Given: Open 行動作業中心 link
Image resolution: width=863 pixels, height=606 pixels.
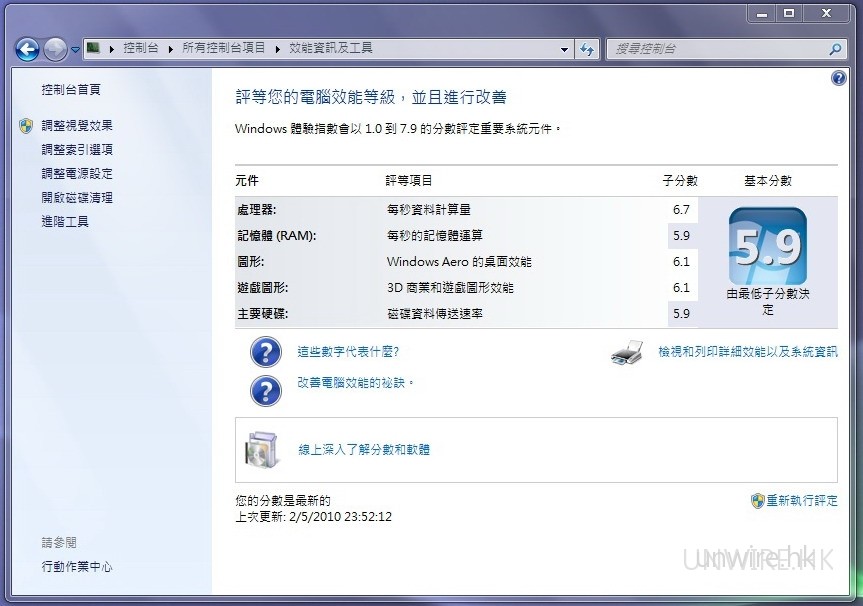Looking at the screenshot, I should click(x=77, y=566).
